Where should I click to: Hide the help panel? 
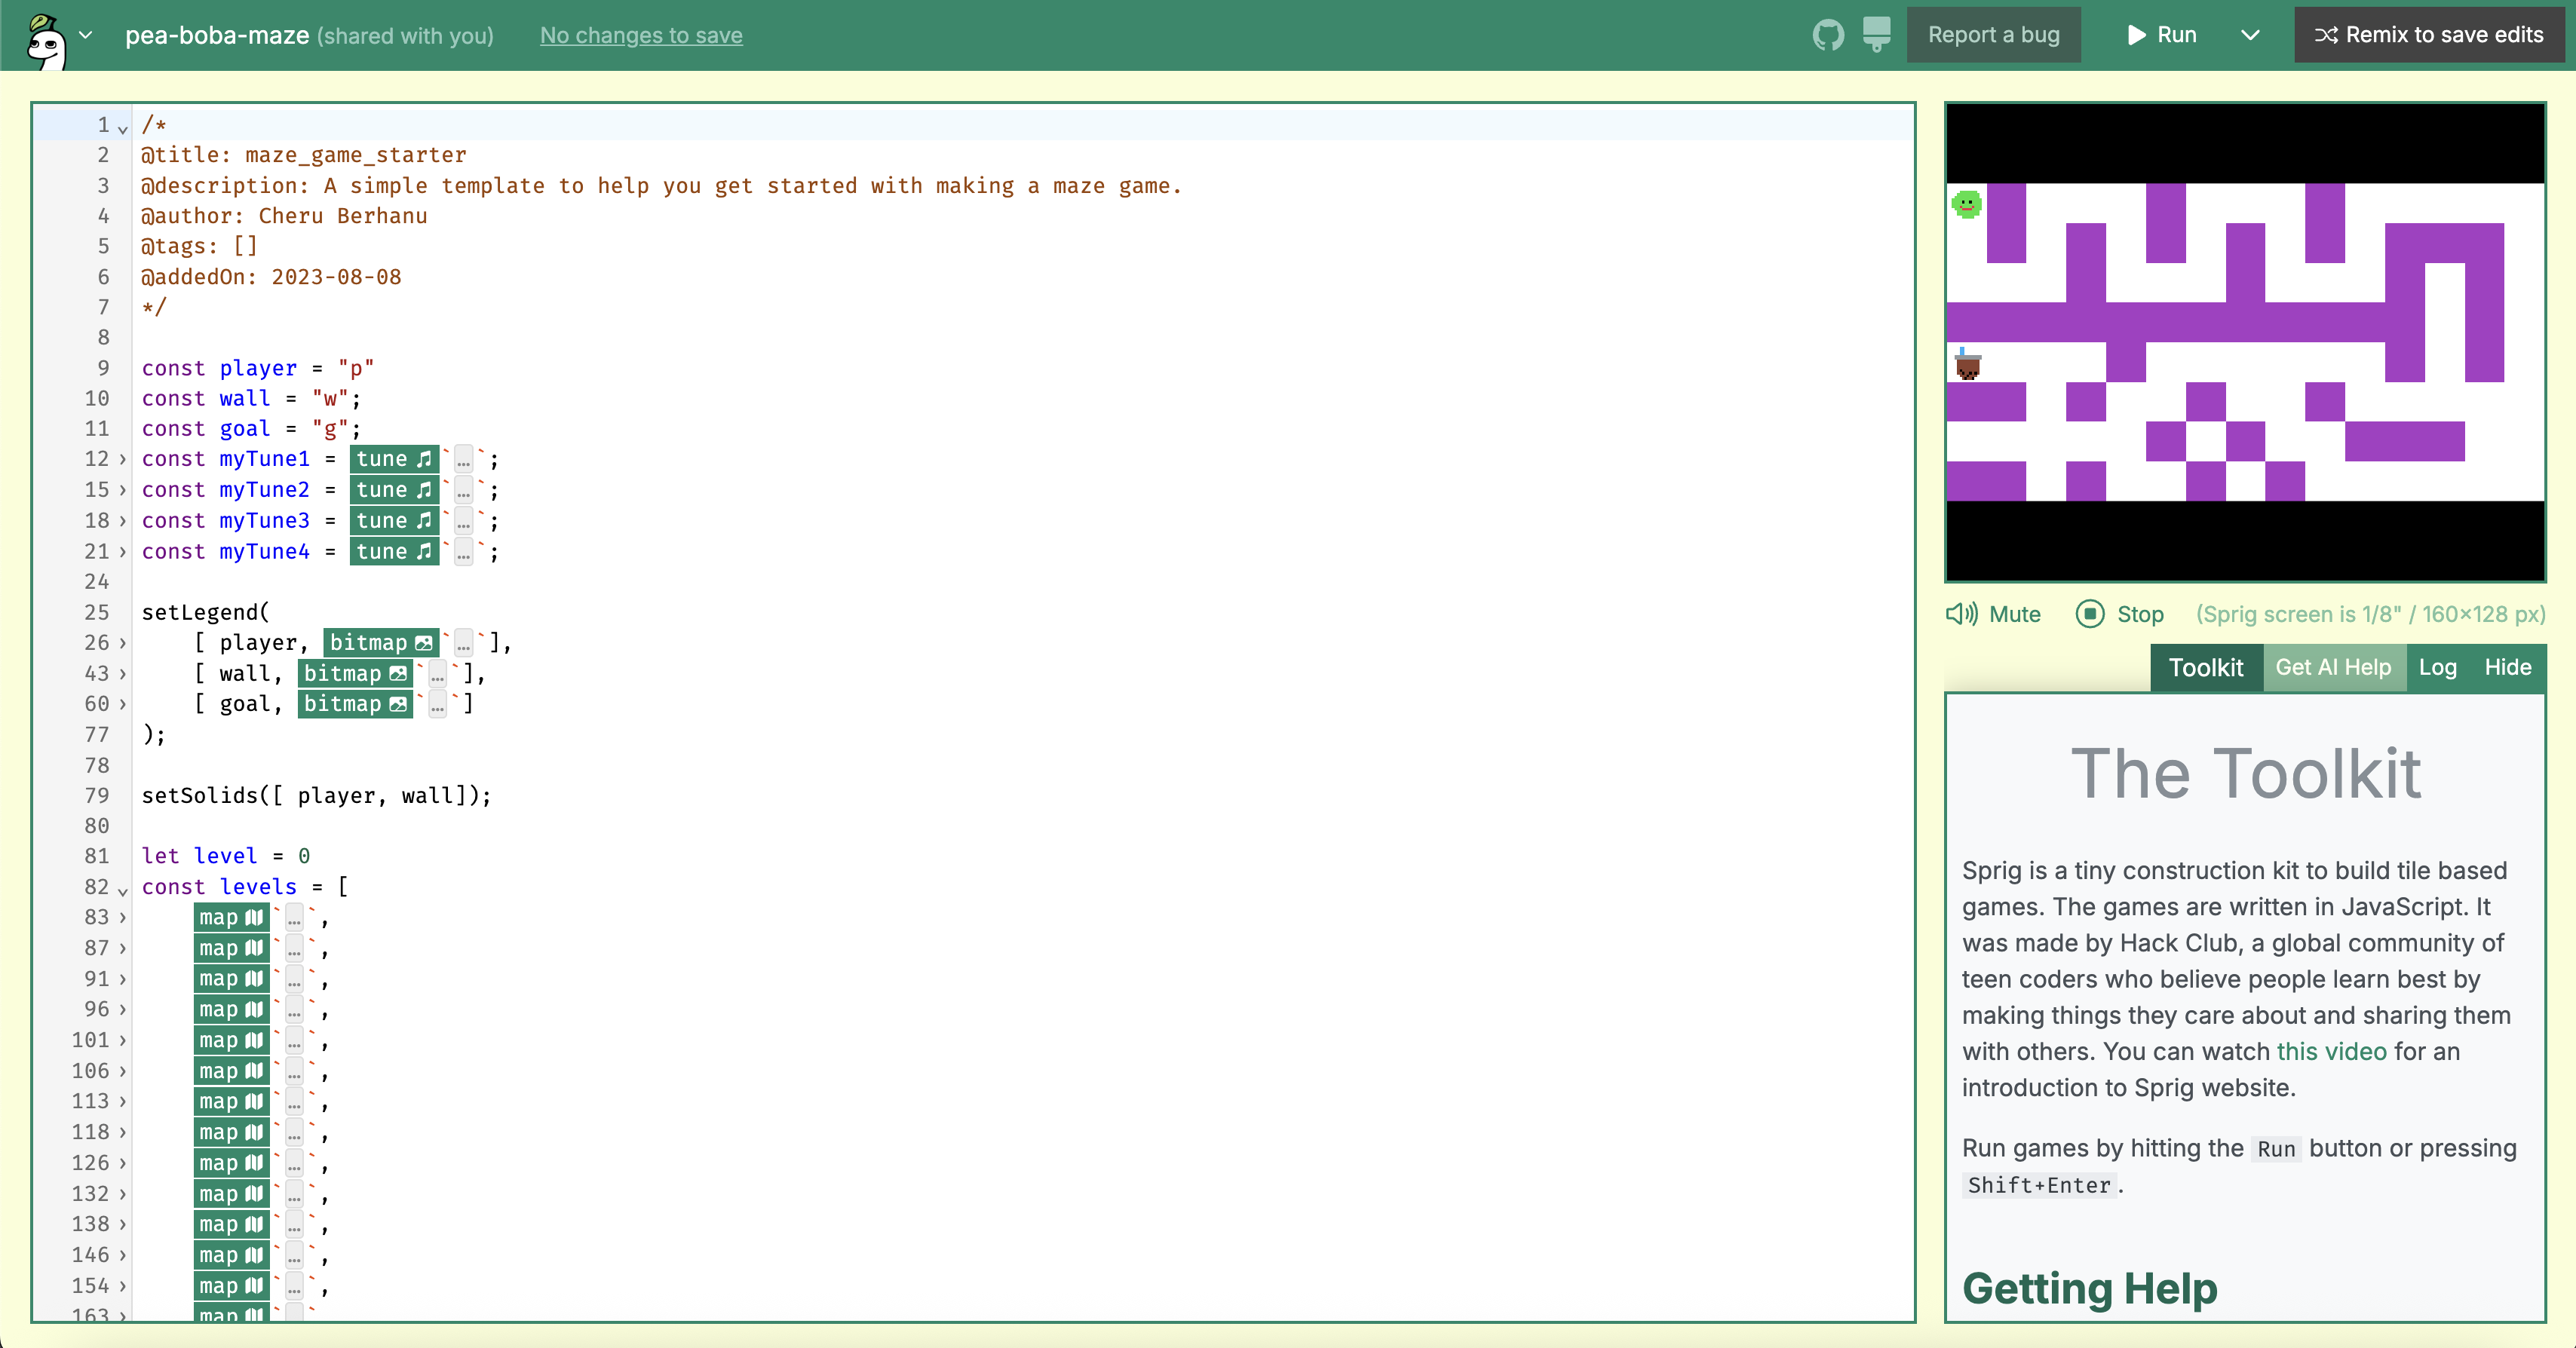click(x=2507, y=667)
